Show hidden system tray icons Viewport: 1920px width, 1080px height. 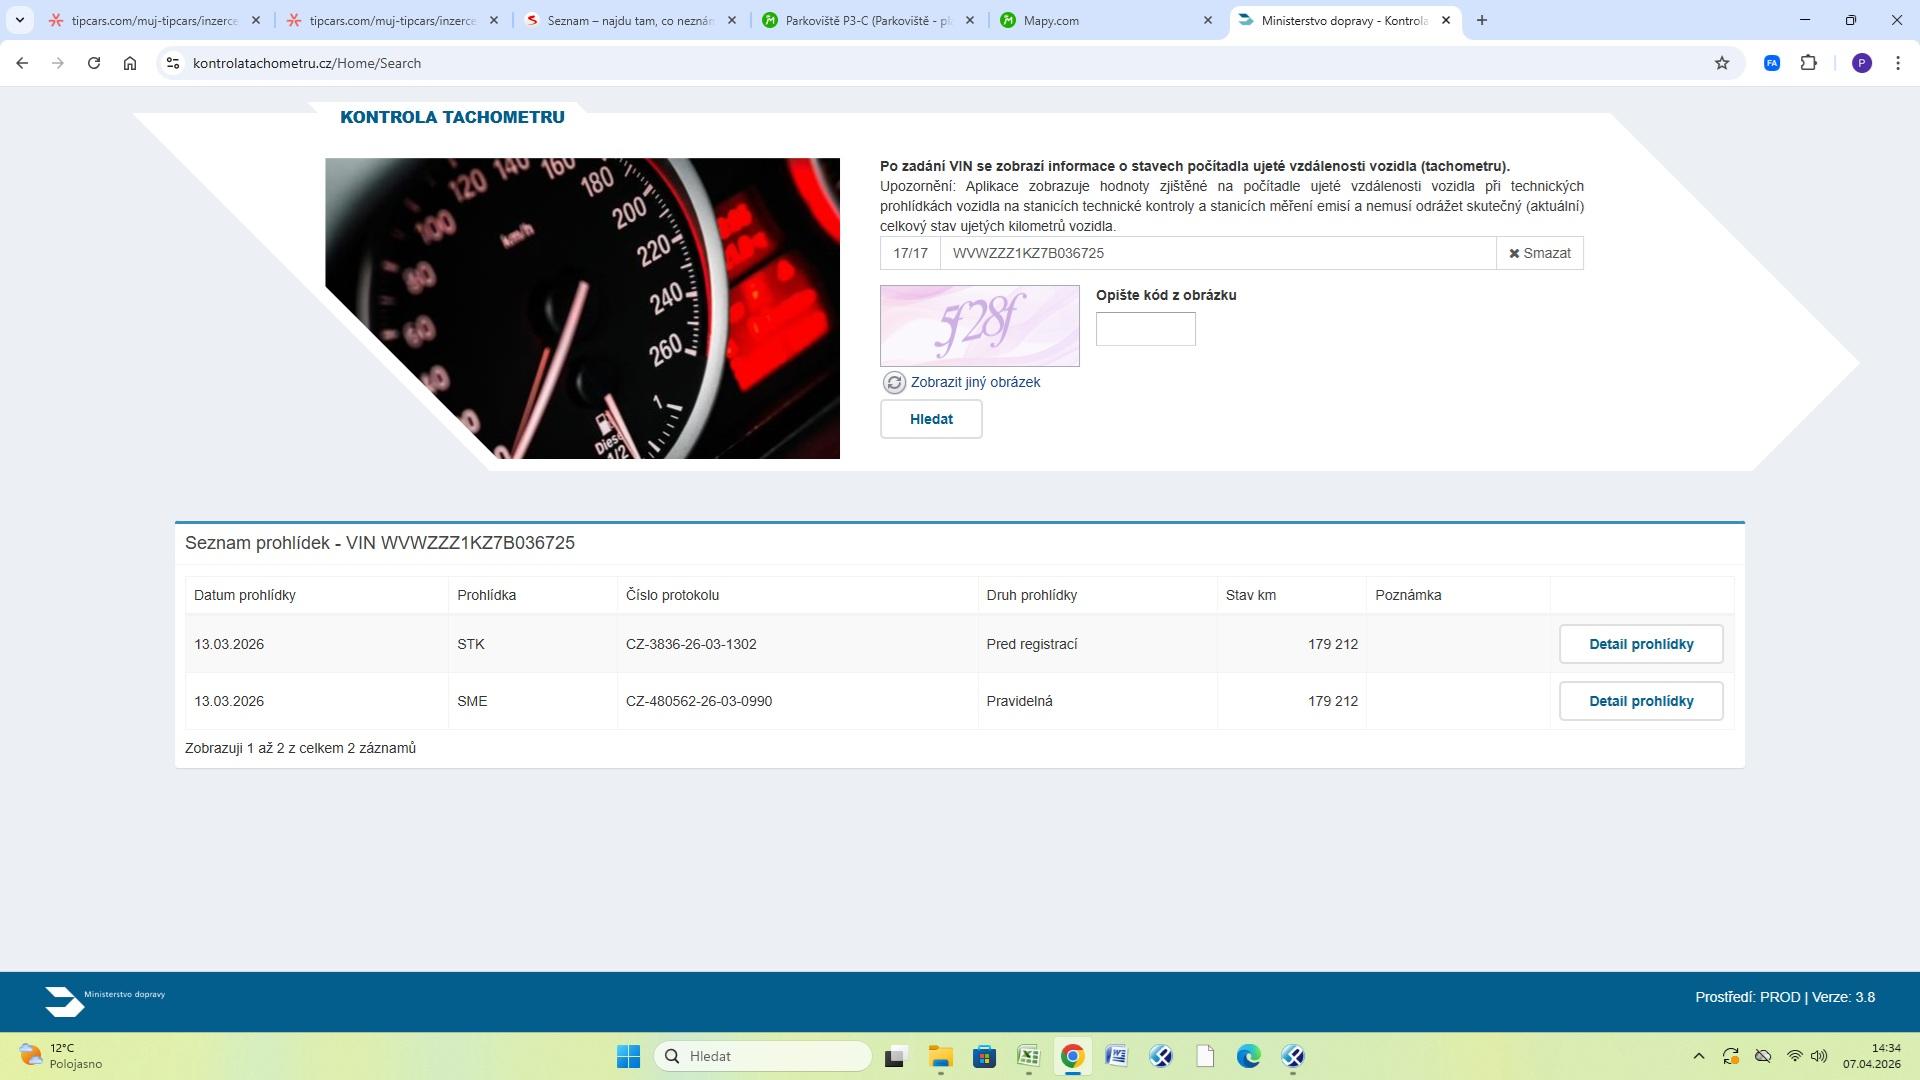1698,1056
